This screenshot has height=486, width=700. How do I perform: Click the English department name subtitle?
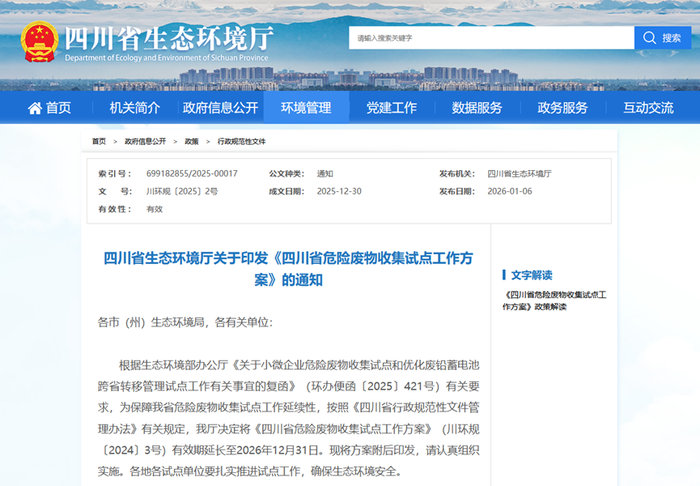(167, 58)
